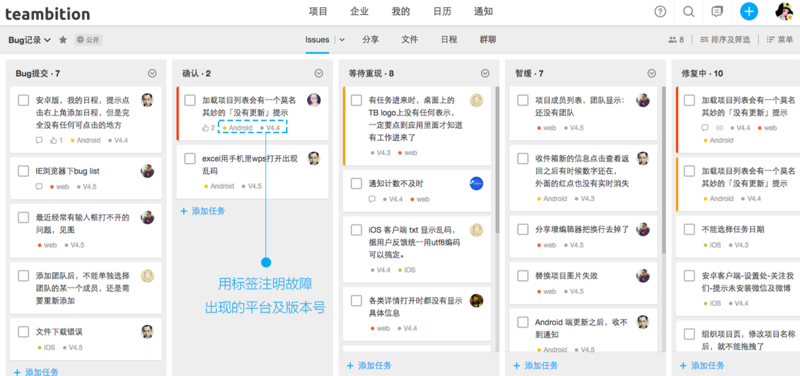Check off the iOS 客户端 txt task

click(356, 230)
